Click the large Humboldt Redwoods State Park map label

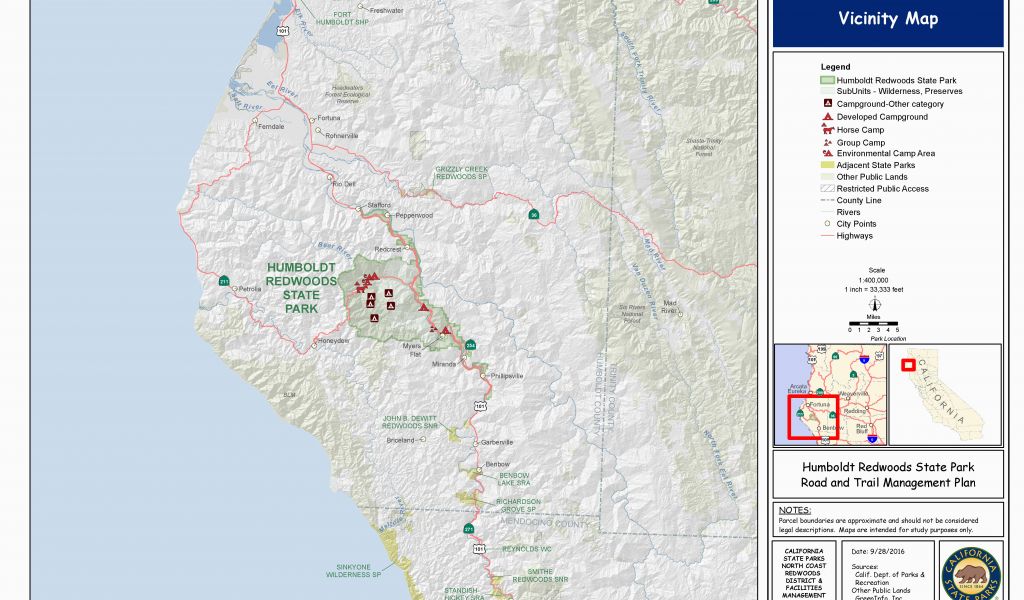click(301, 288)
